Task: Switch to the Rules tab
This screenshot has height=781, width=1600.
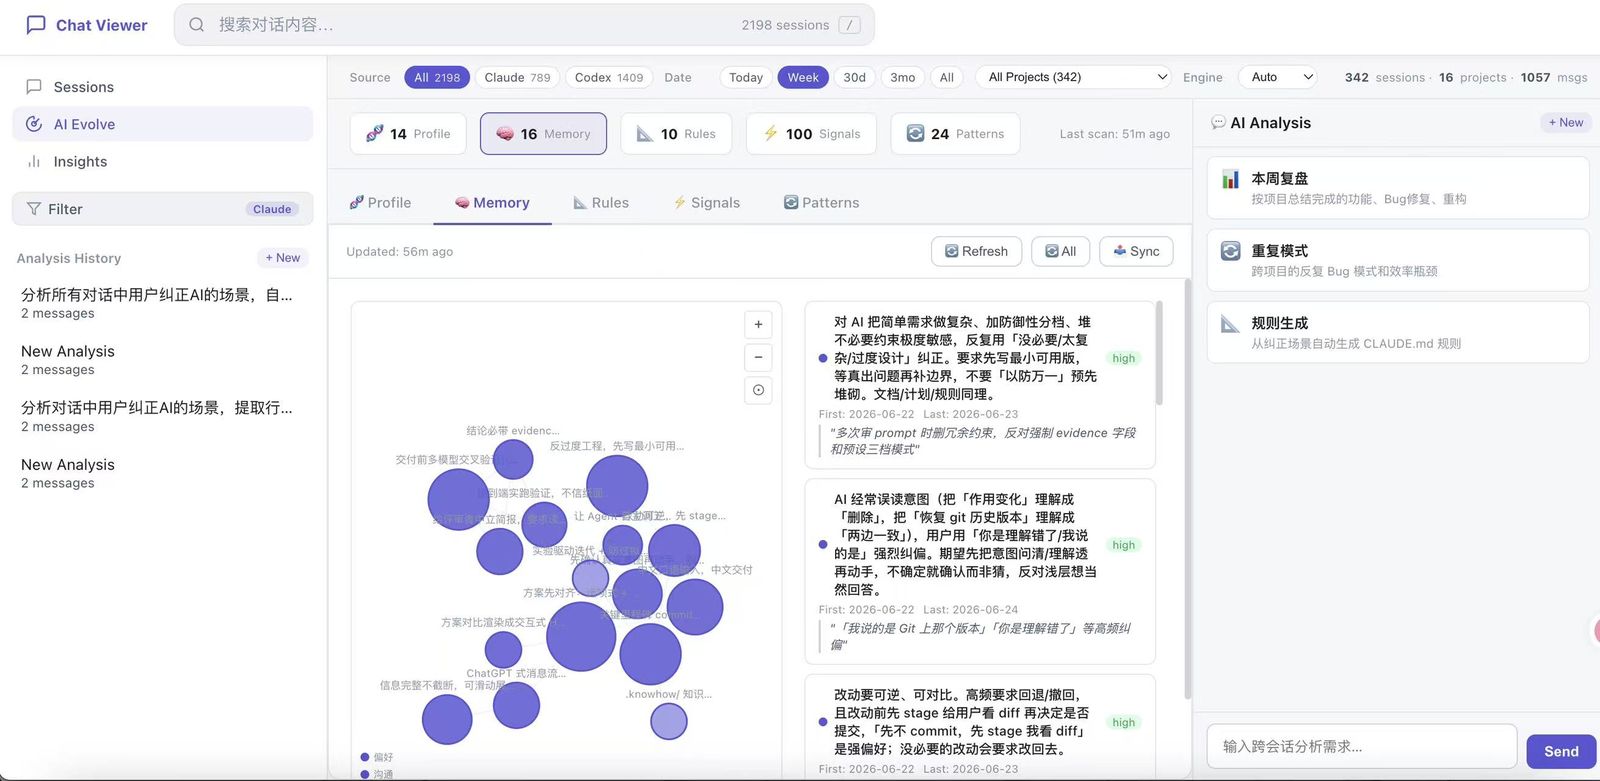Action: [x=601, y=203]
